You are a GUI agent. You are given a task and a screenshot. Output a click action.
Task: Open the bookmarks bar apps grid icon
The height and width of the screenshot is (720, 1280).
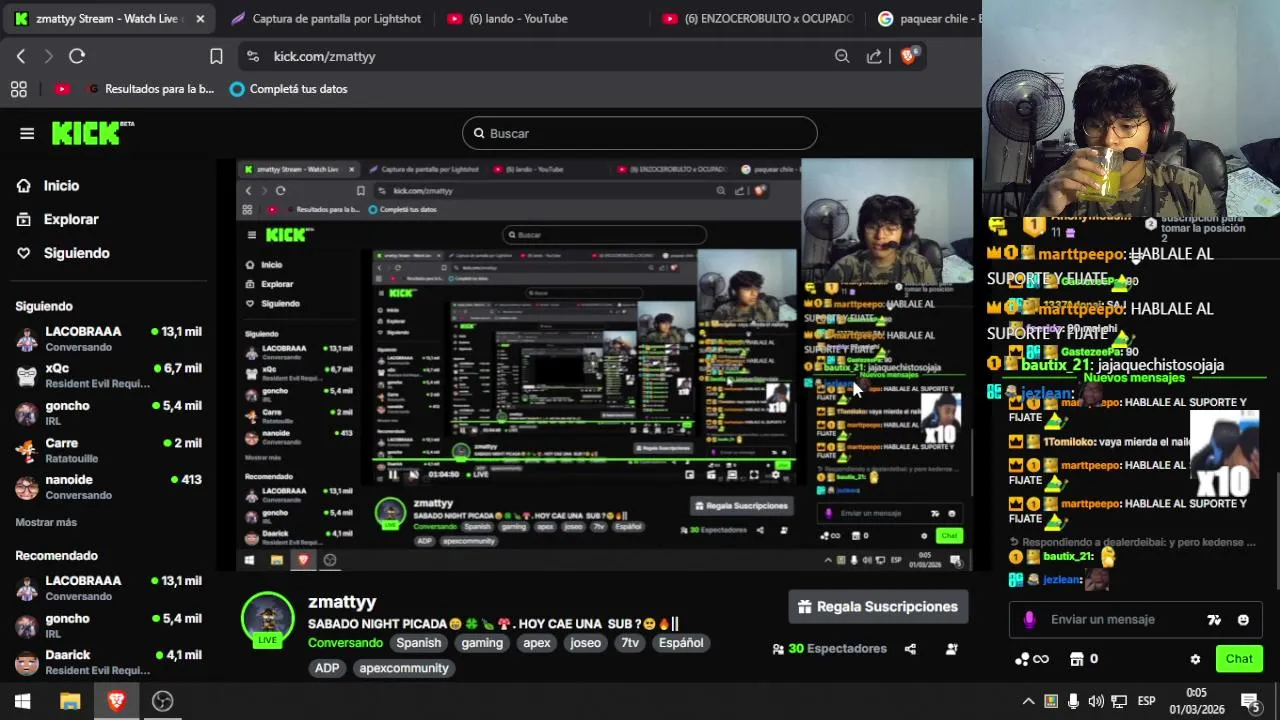click(x=18, y=89)
